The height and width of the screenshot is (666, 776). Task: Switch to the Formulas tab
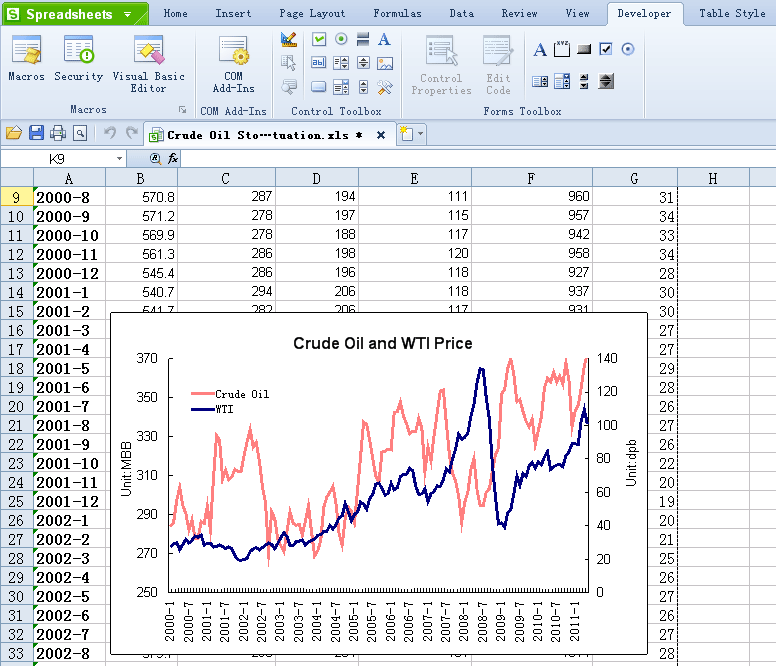click(x=397, y=13)
